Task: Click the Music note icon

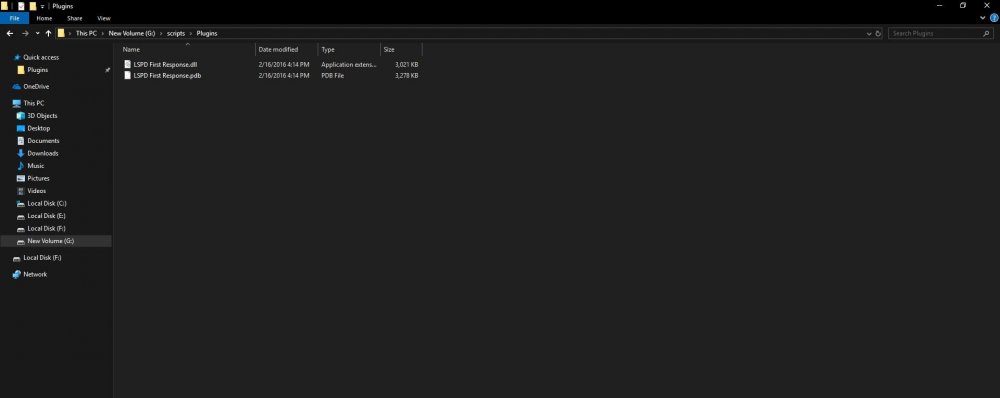Action: (x=21, y=166)
